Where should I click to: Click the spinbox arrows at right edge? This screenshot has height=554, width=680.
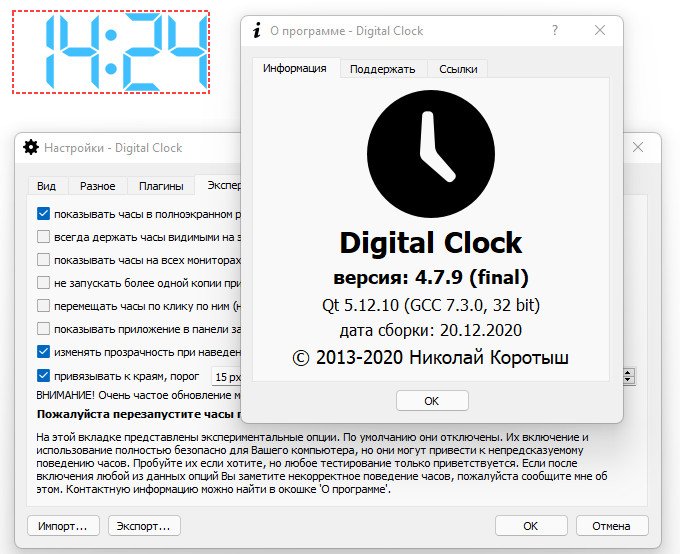[x=629, y=376]
